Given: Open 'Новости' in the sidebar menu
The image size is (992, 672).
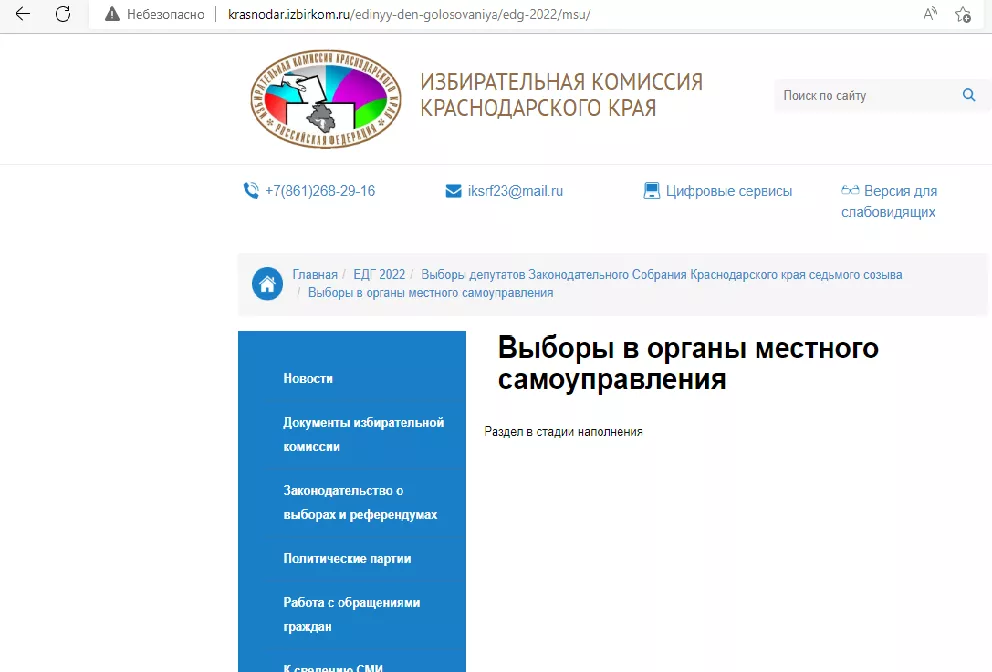Looking at the screenshot, I should (308, 378).
